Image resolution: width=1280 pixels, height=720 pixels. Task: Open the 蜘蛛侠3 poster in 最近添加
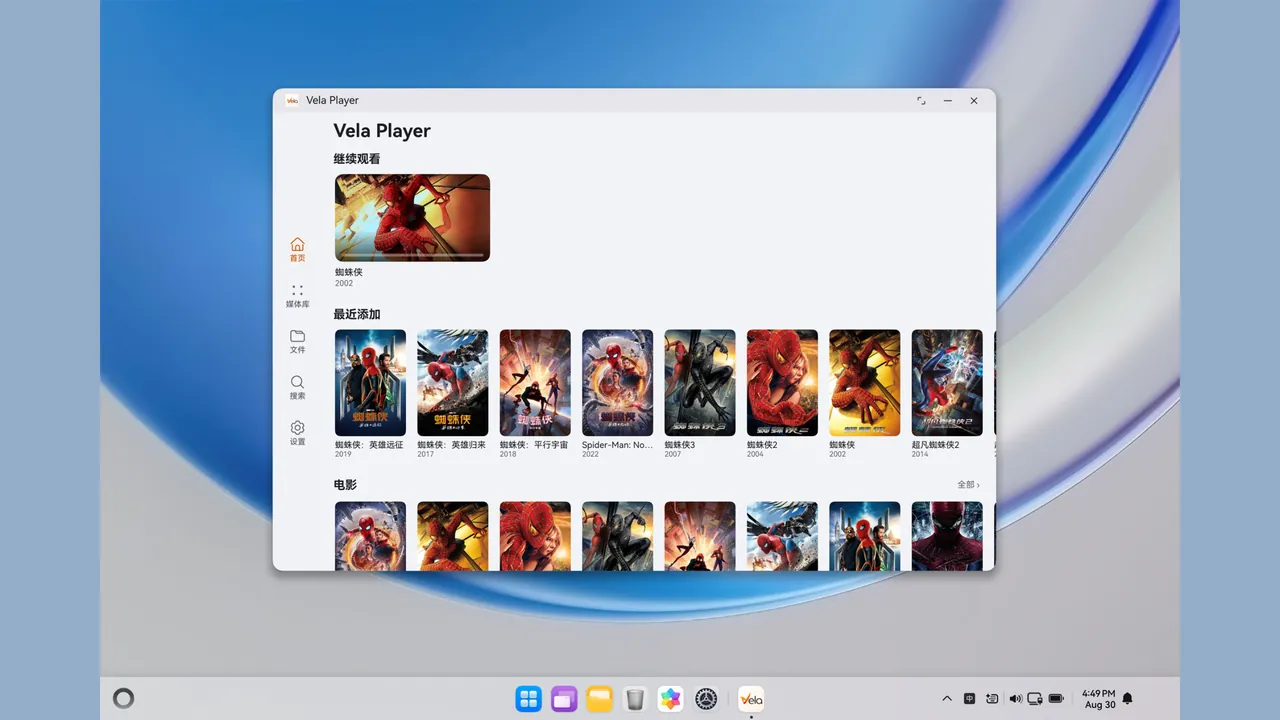tap(700, 383)
